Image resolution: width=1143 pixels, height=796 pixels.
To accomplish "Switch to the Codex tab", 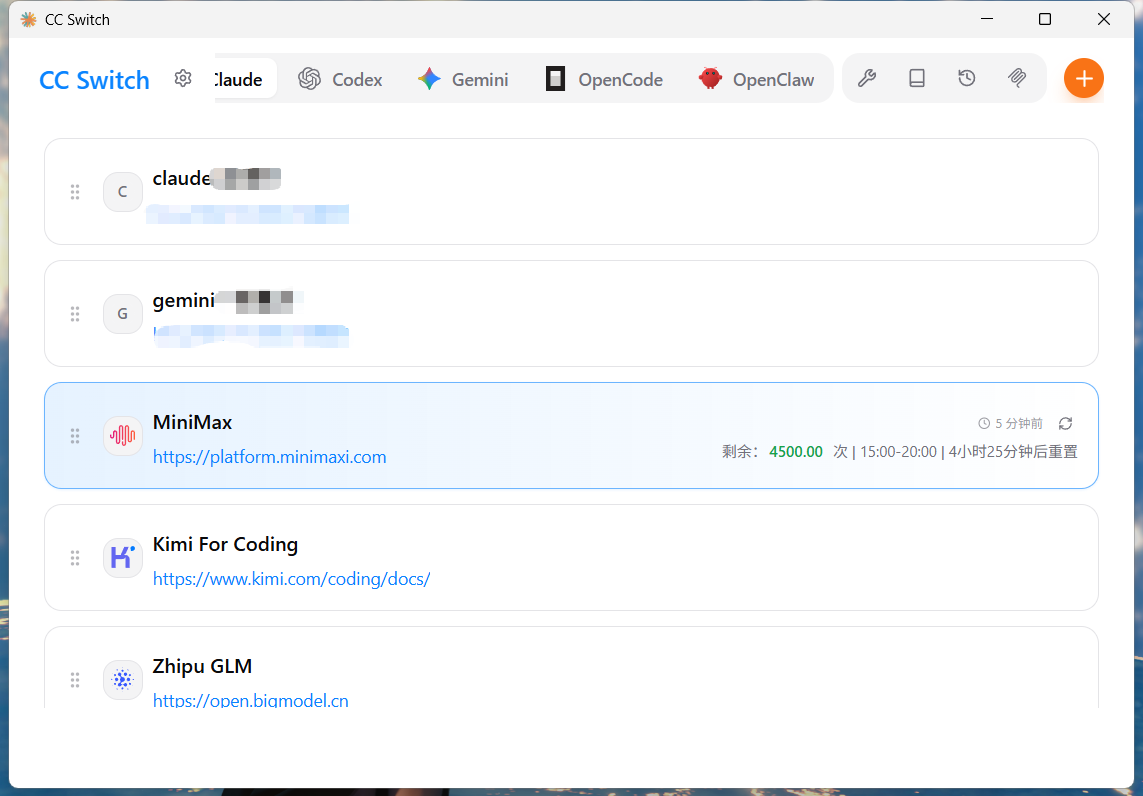I will pyautogui.click(x=341, y=79).
